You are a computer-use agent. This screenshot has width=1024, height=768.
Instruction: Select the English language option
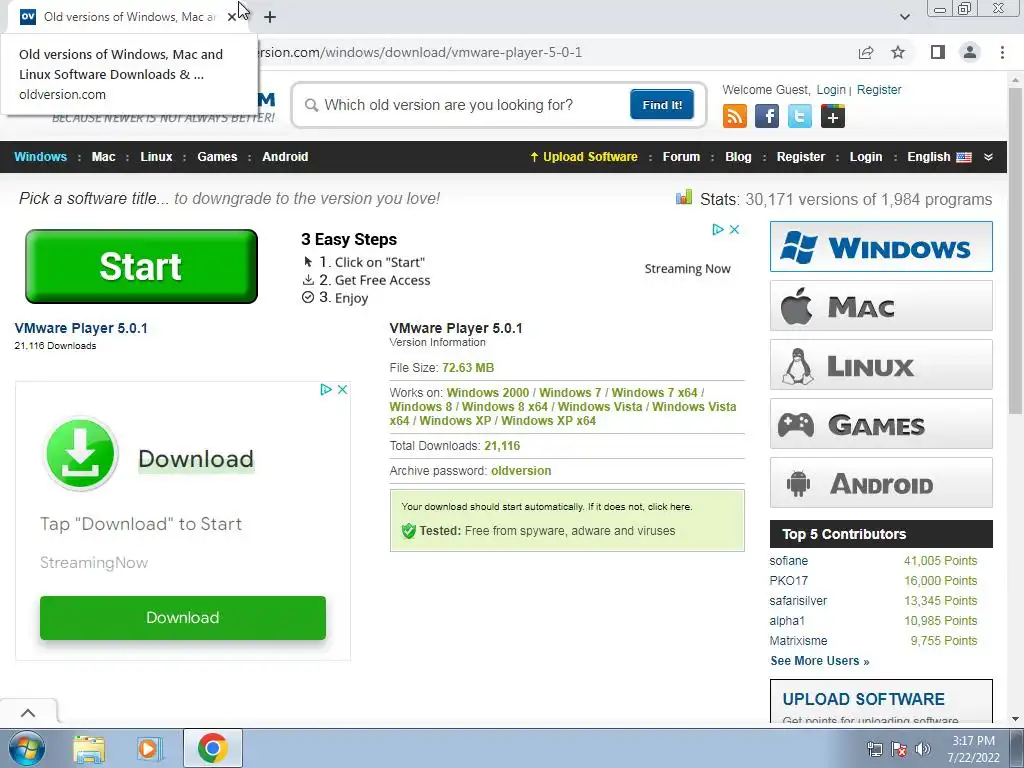tap(939, 157)
